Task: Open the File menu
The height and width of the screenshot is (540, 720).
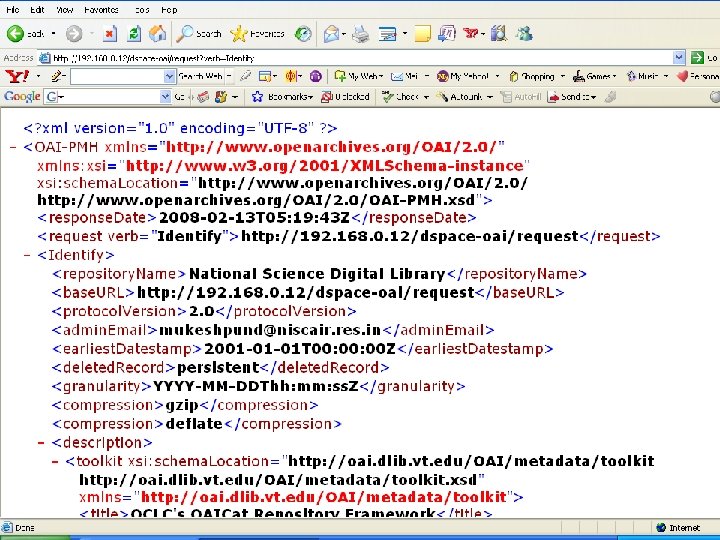Action: [12, 10]
